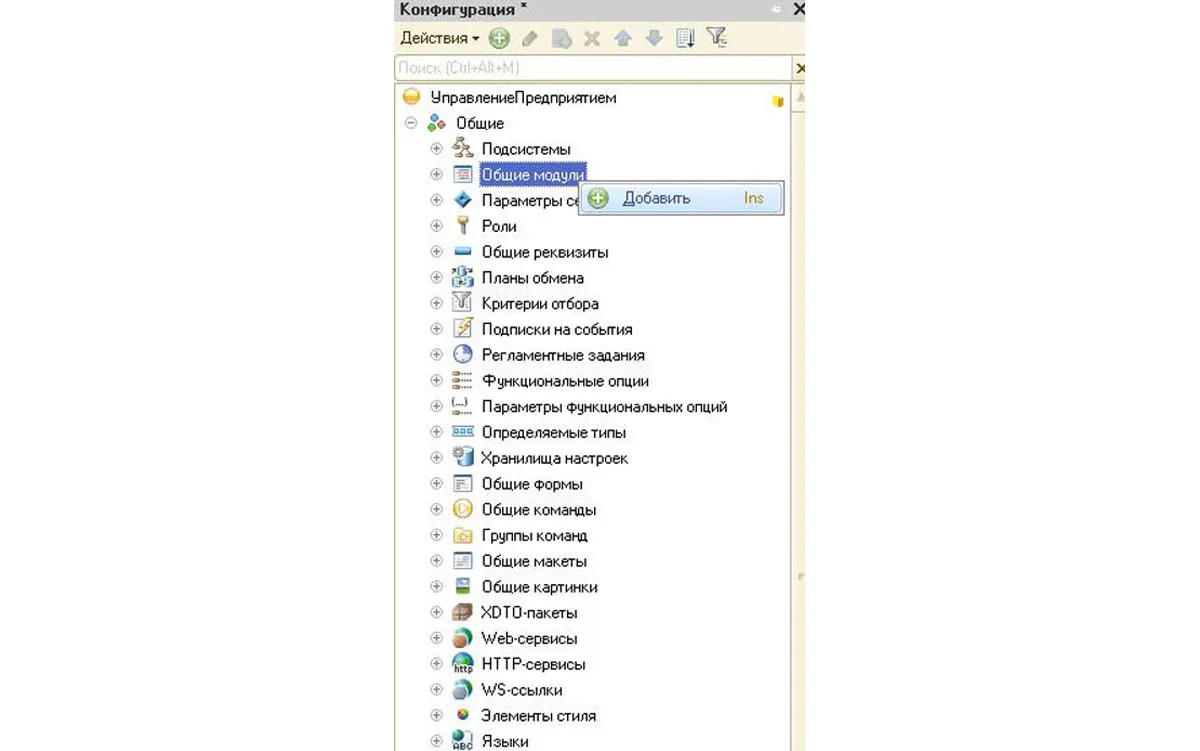The width and height of the screenshot is (1200, 751).
Task: Expand the Общие модули node
Action: [x=436, y=174]
